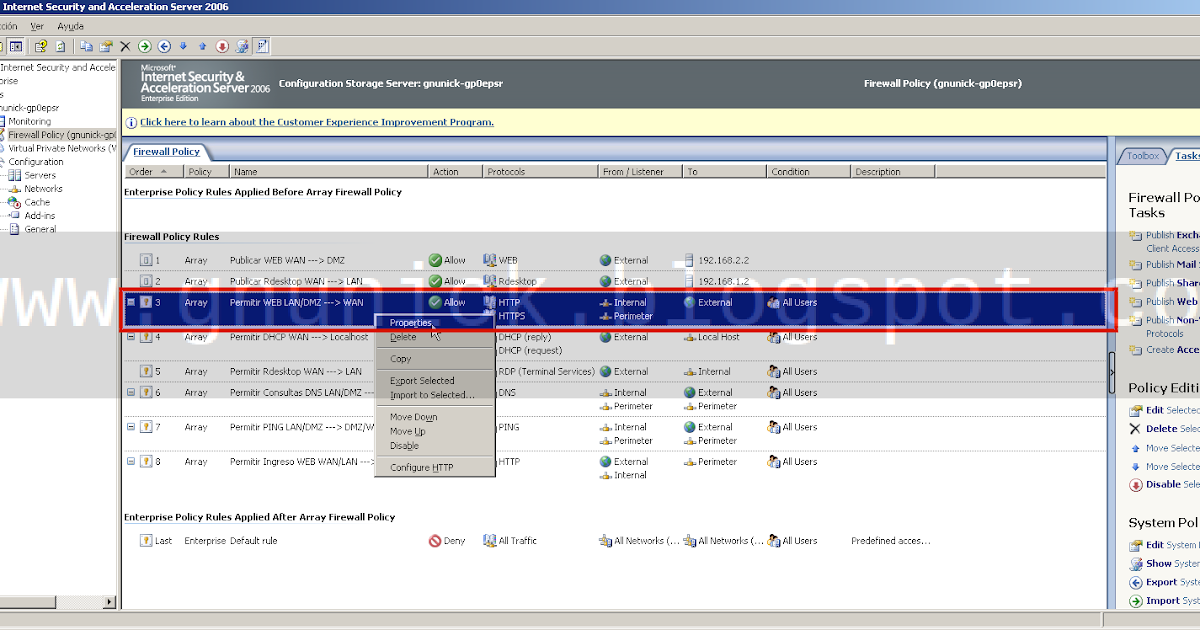1200x630 pixels.
Task: Click the copy toolbar icon
Action: [86, 46]
